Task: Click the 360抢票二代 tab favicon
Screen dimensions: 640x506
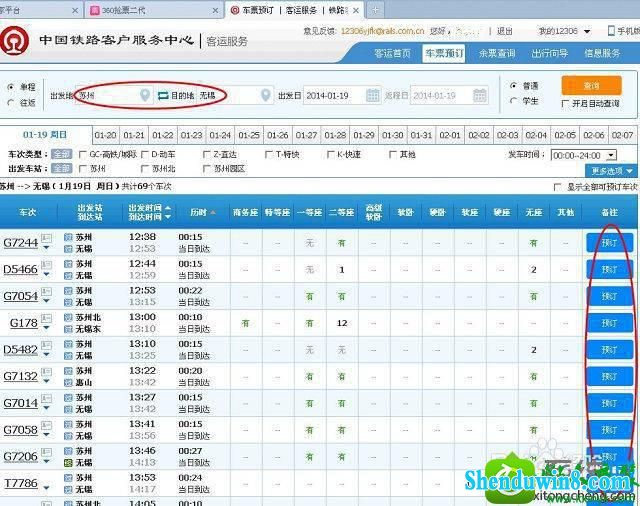Action: (x=95, y=11)
